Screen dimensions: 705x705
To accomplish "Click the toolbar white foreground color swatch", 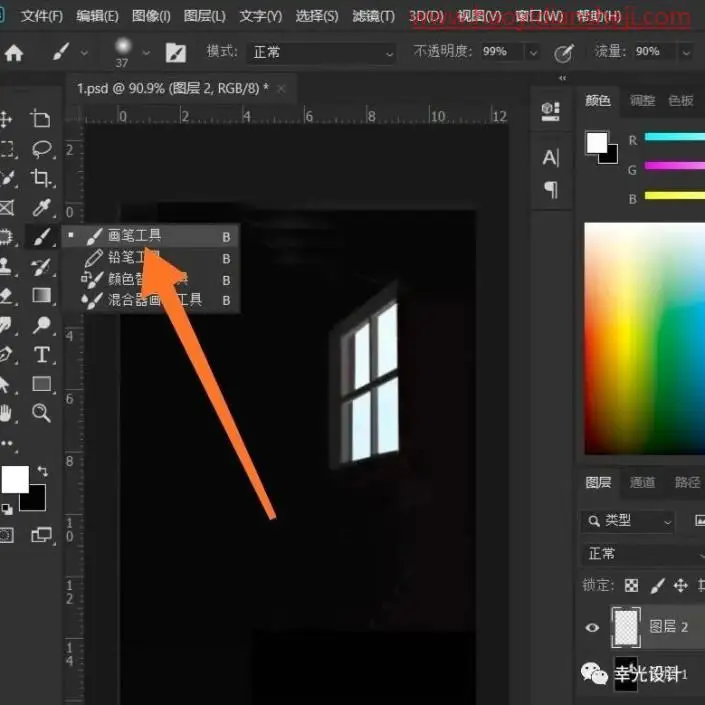I will (x=14, y=479).
